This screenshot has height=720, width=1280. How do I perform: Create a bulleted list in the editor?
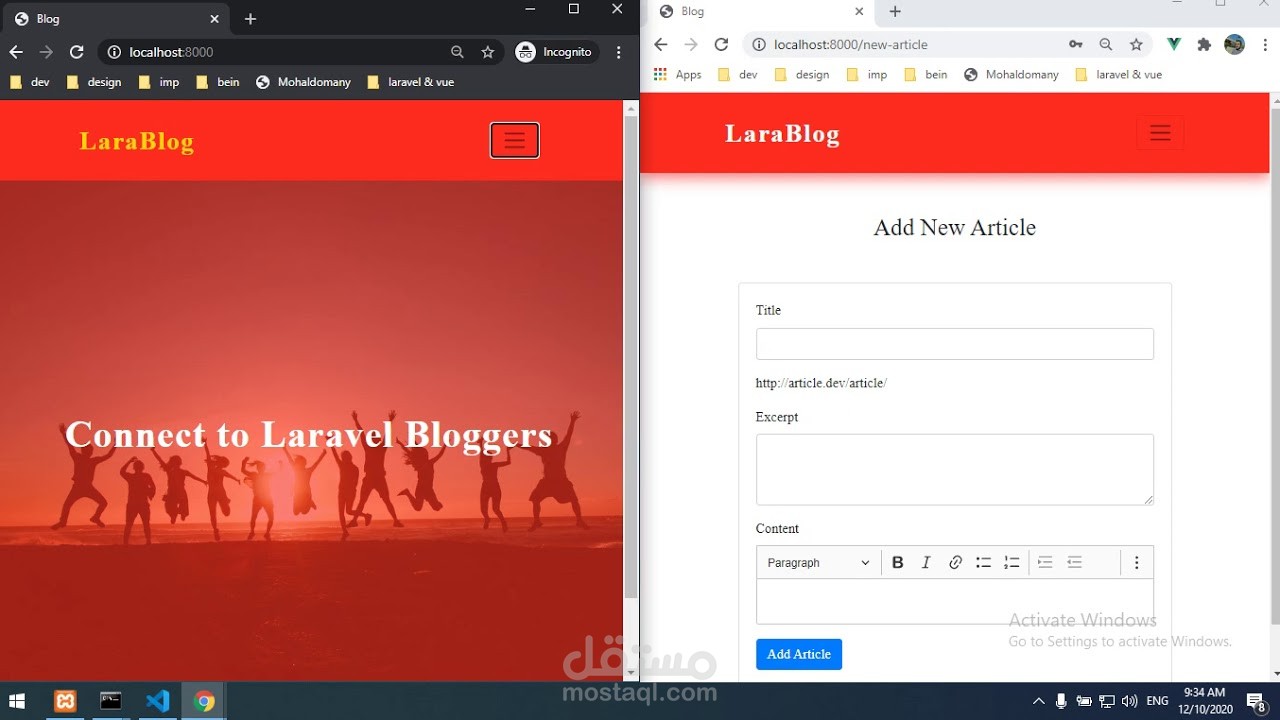(x=983, y=562)
